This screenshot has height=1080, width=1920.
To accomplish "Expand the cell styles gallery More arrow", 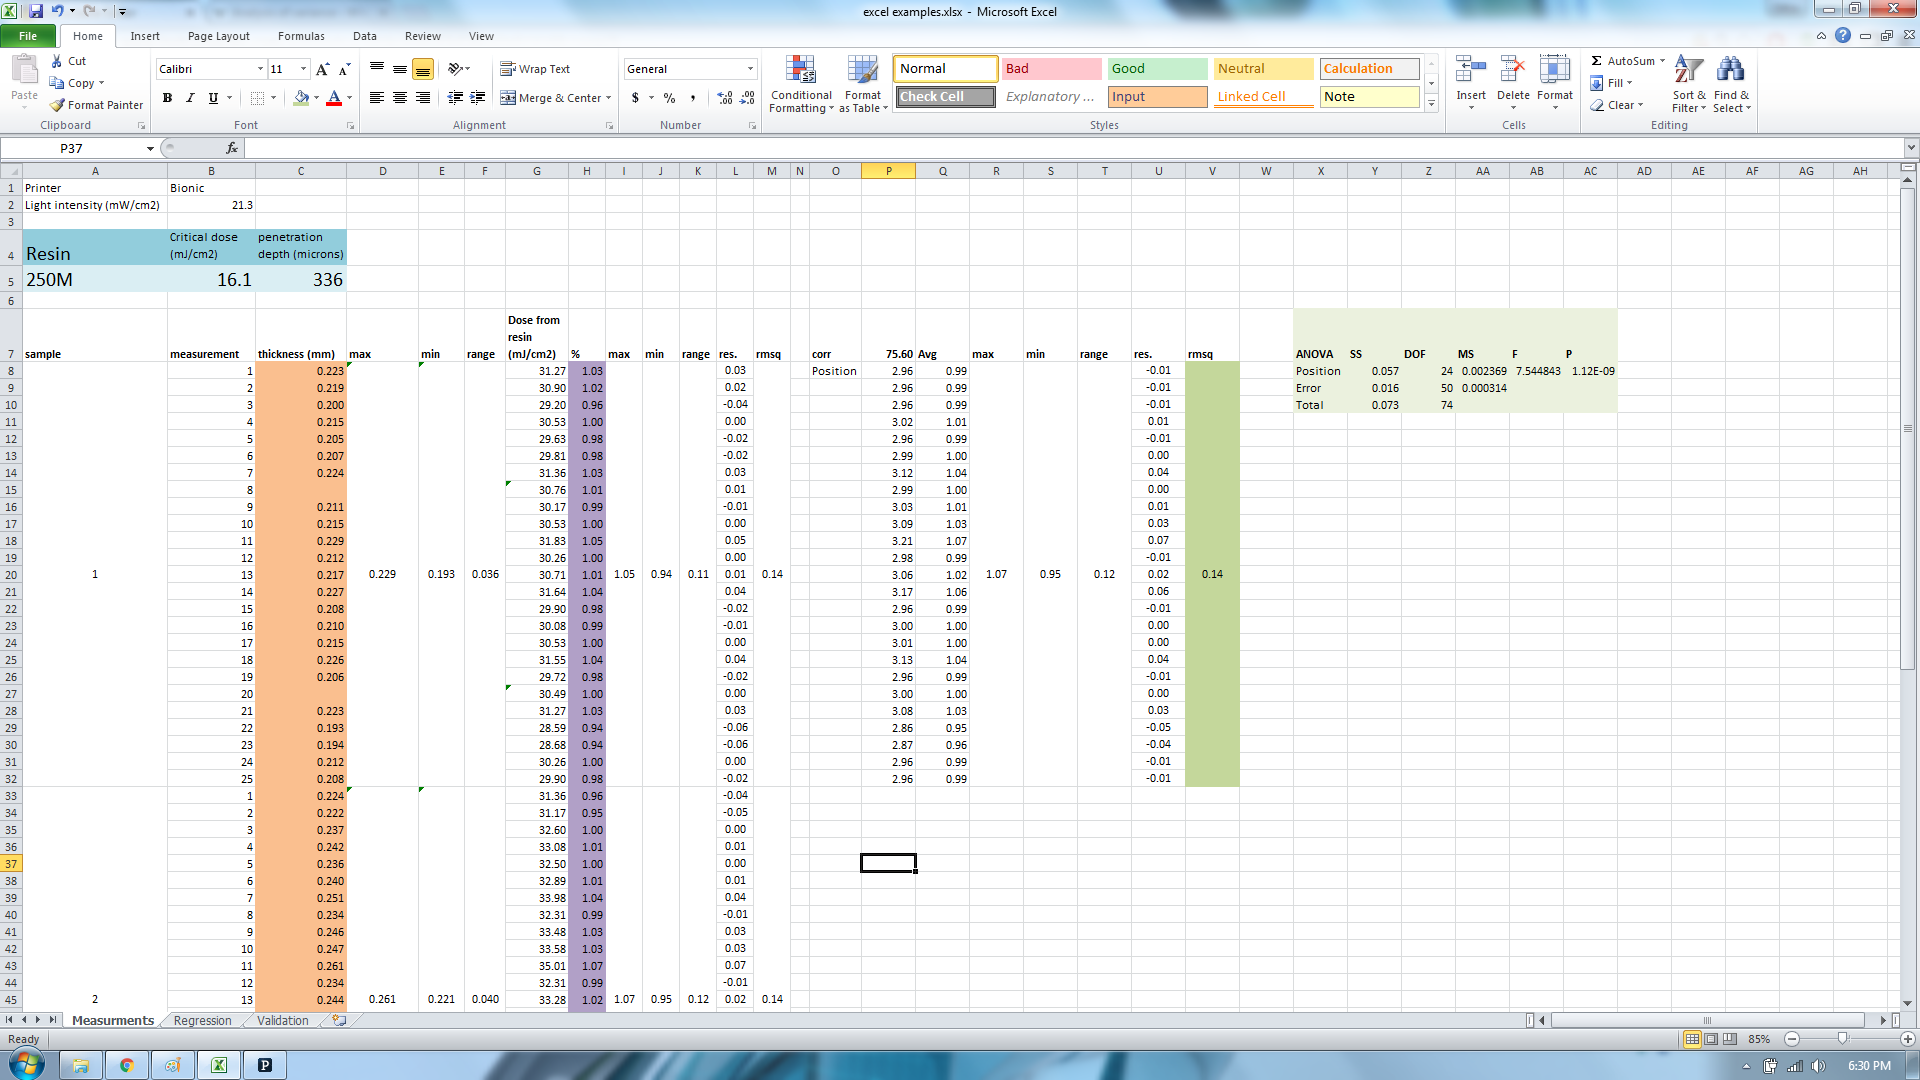I will pyautogui.click(x=1431, y=103).
